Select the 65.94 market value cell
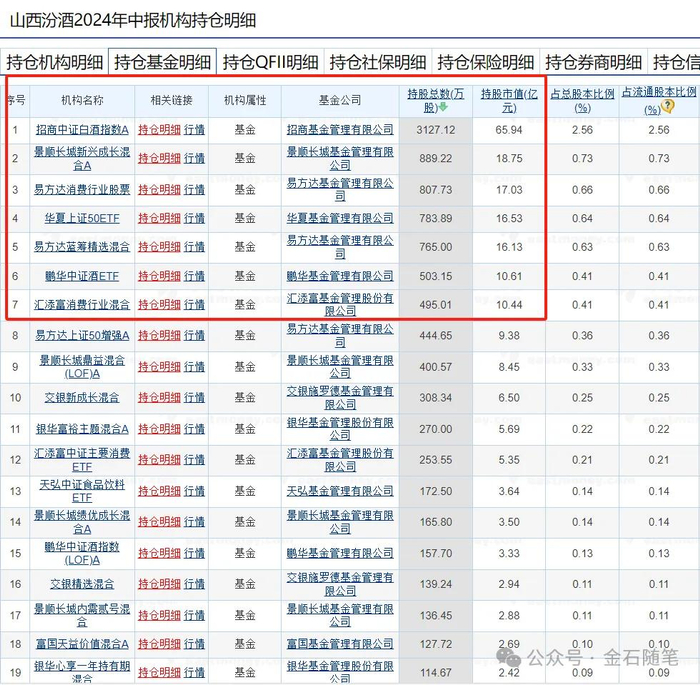This screenshot has height=685, width=700. [509, 130]
